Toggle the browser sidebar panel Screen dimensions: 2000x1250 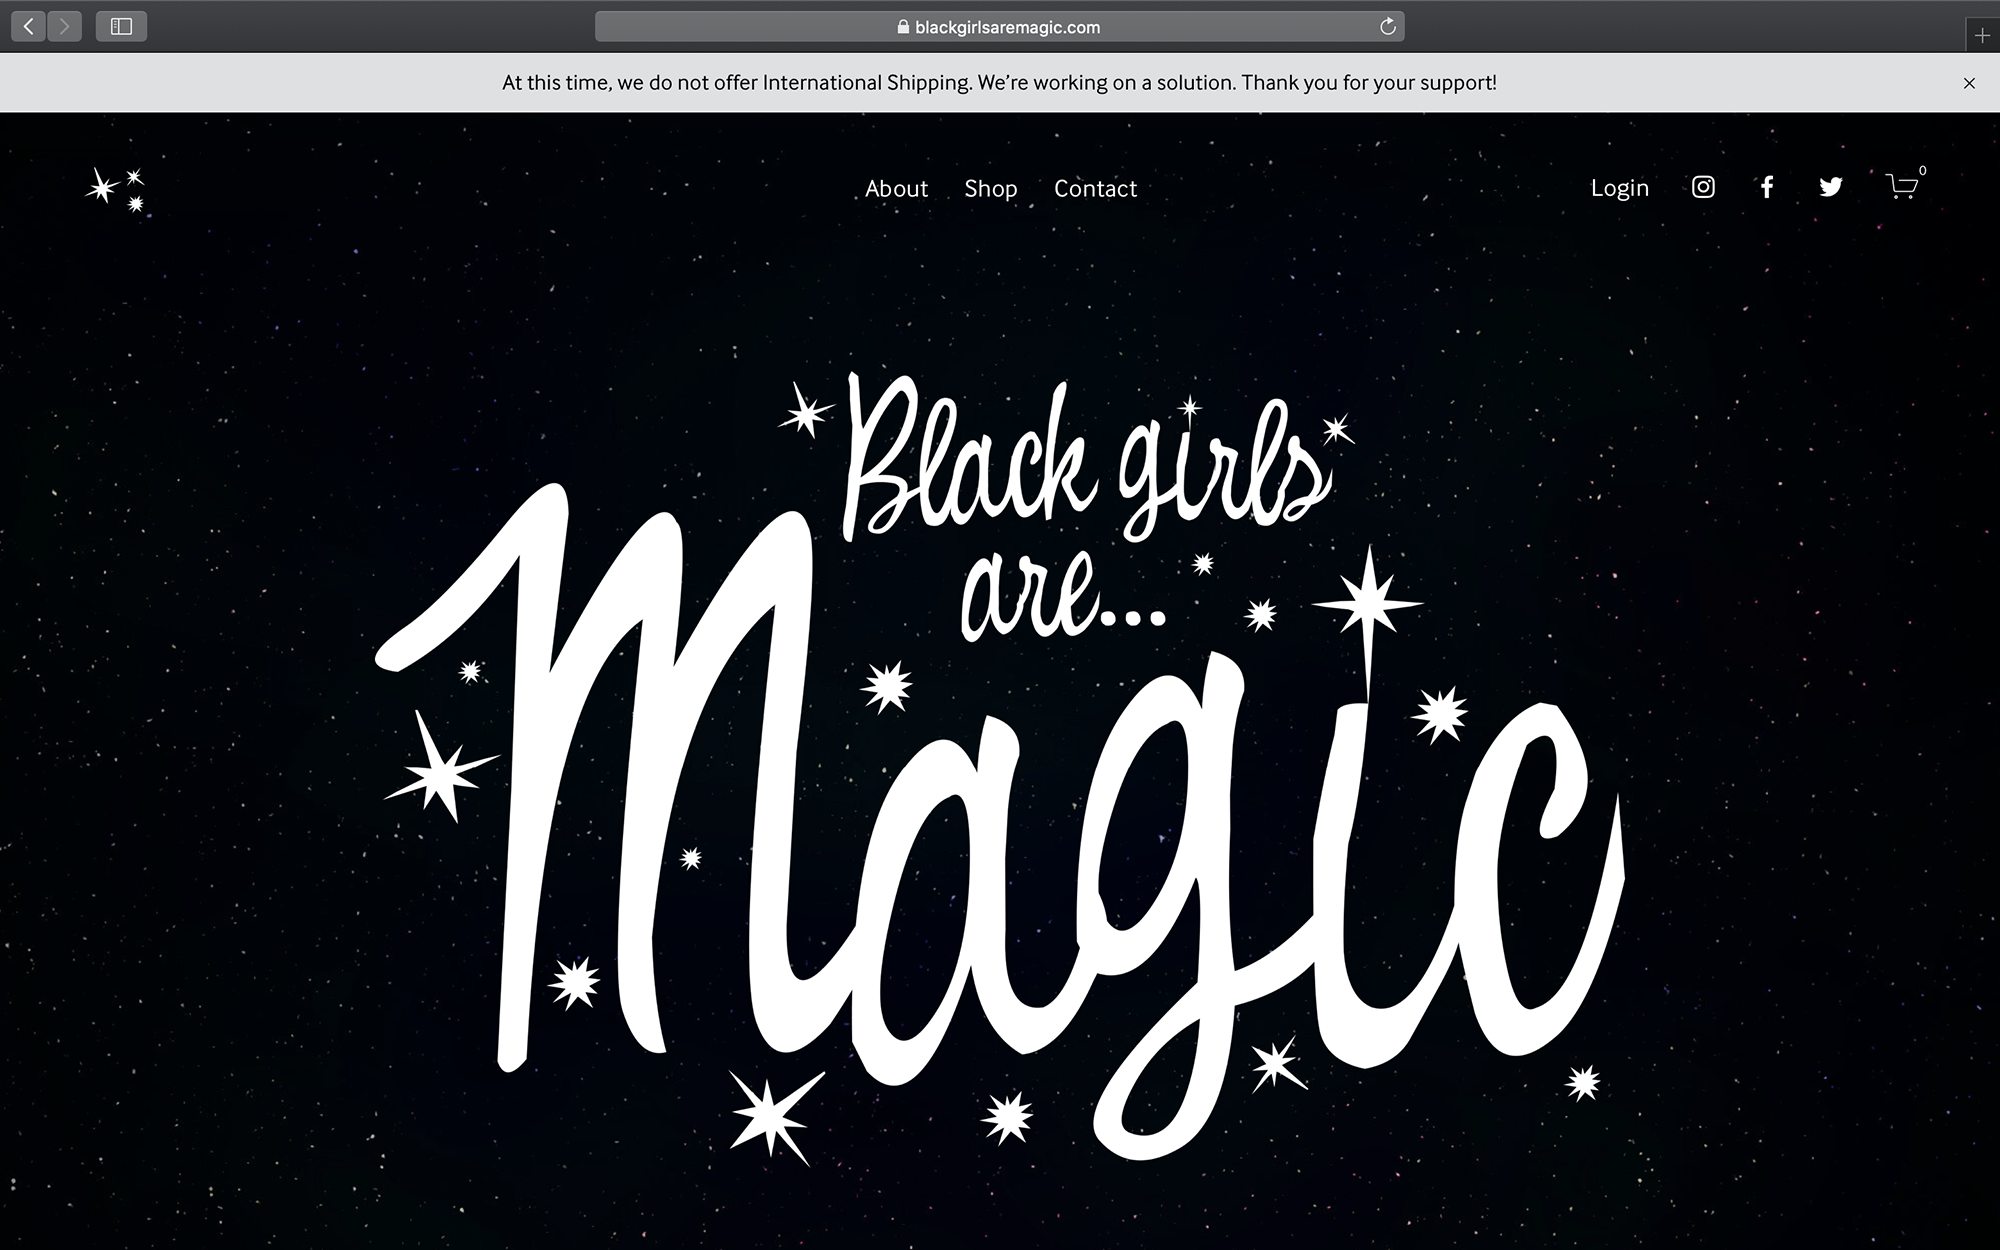(121, 27)
